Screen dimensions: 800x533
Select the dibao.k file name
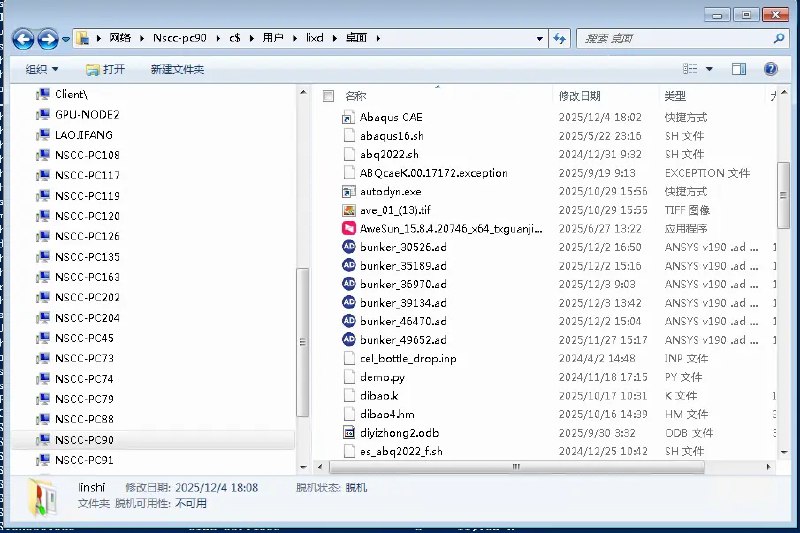coord(379,396)
